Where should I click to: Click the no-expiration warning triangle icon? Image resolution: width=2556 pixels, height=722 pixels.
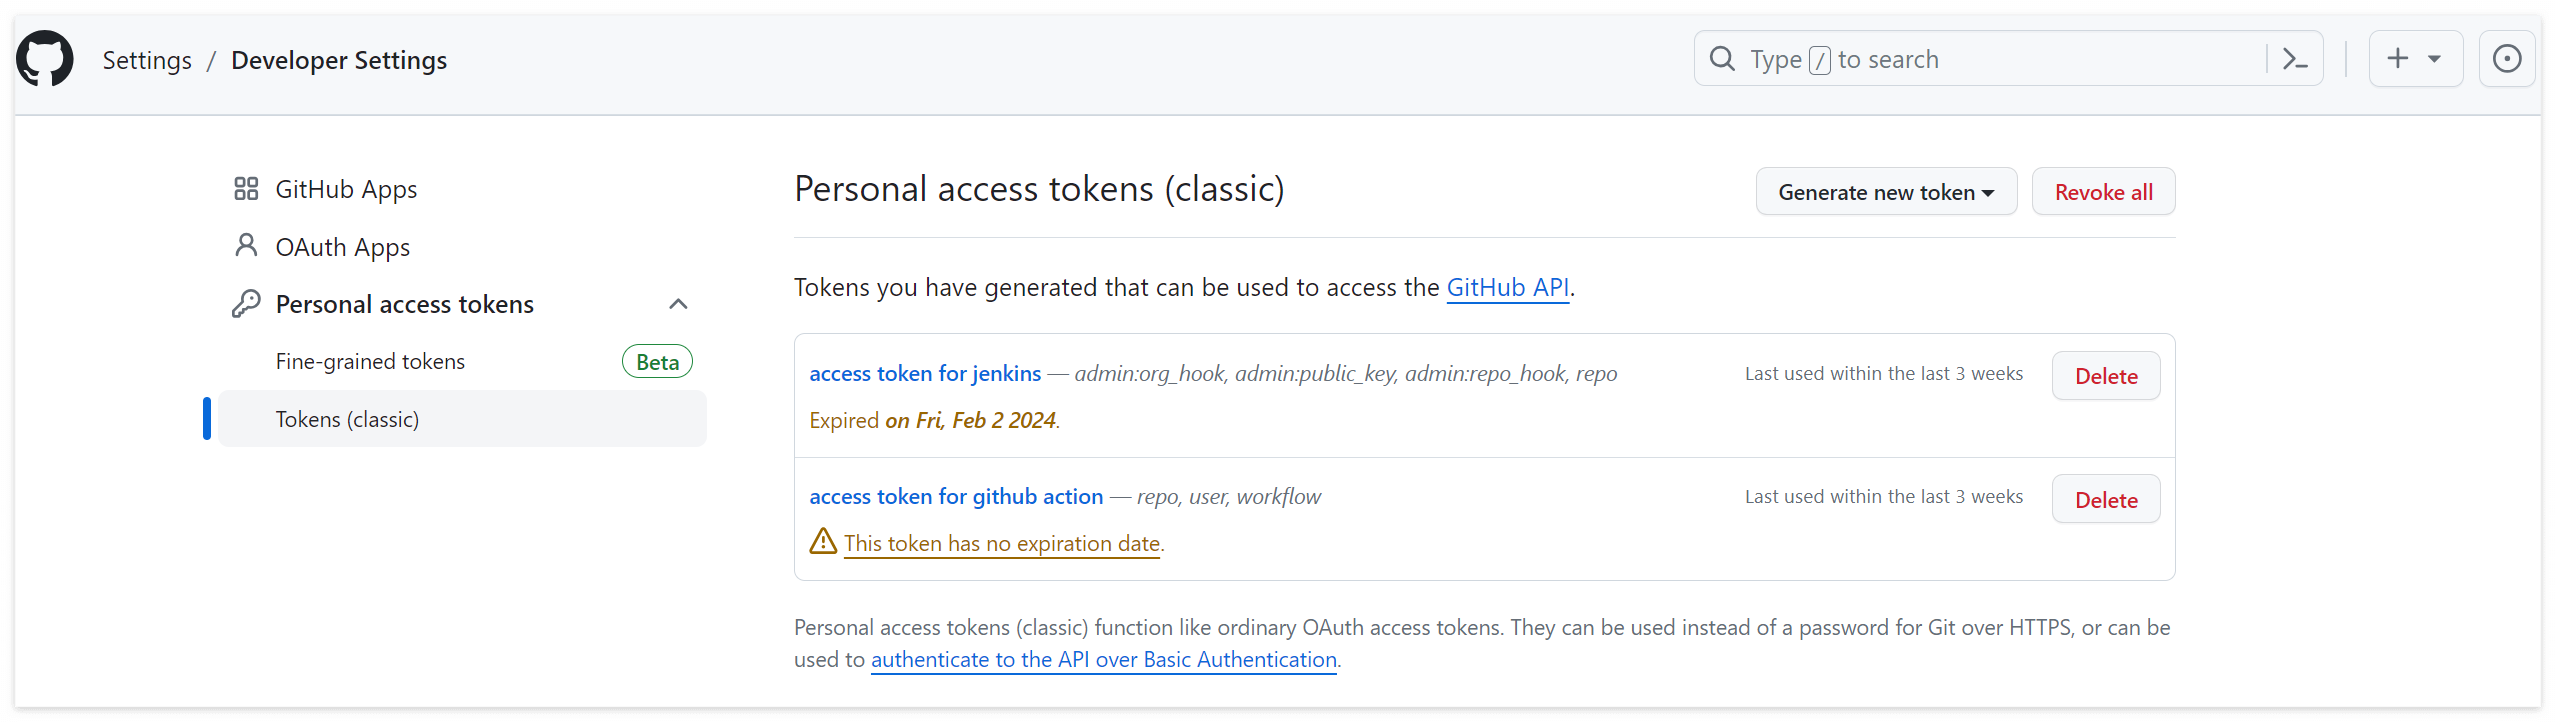point(823,541)
